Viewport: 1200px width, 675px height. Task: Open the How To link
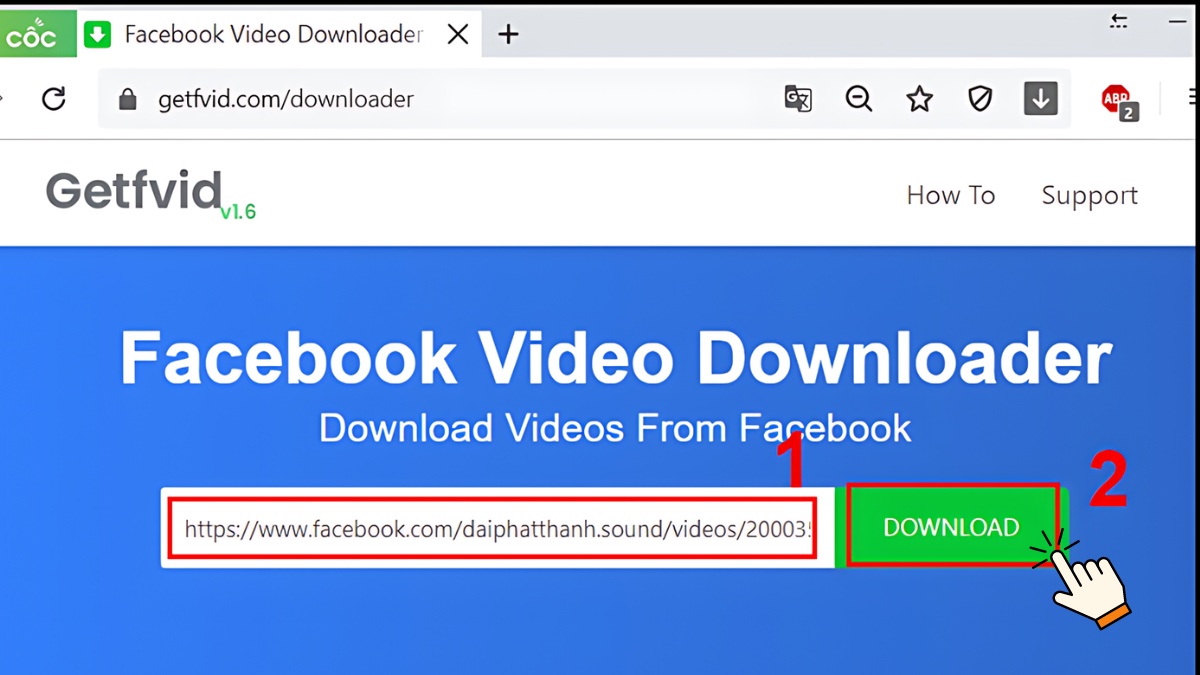click(x=950, y=195)
